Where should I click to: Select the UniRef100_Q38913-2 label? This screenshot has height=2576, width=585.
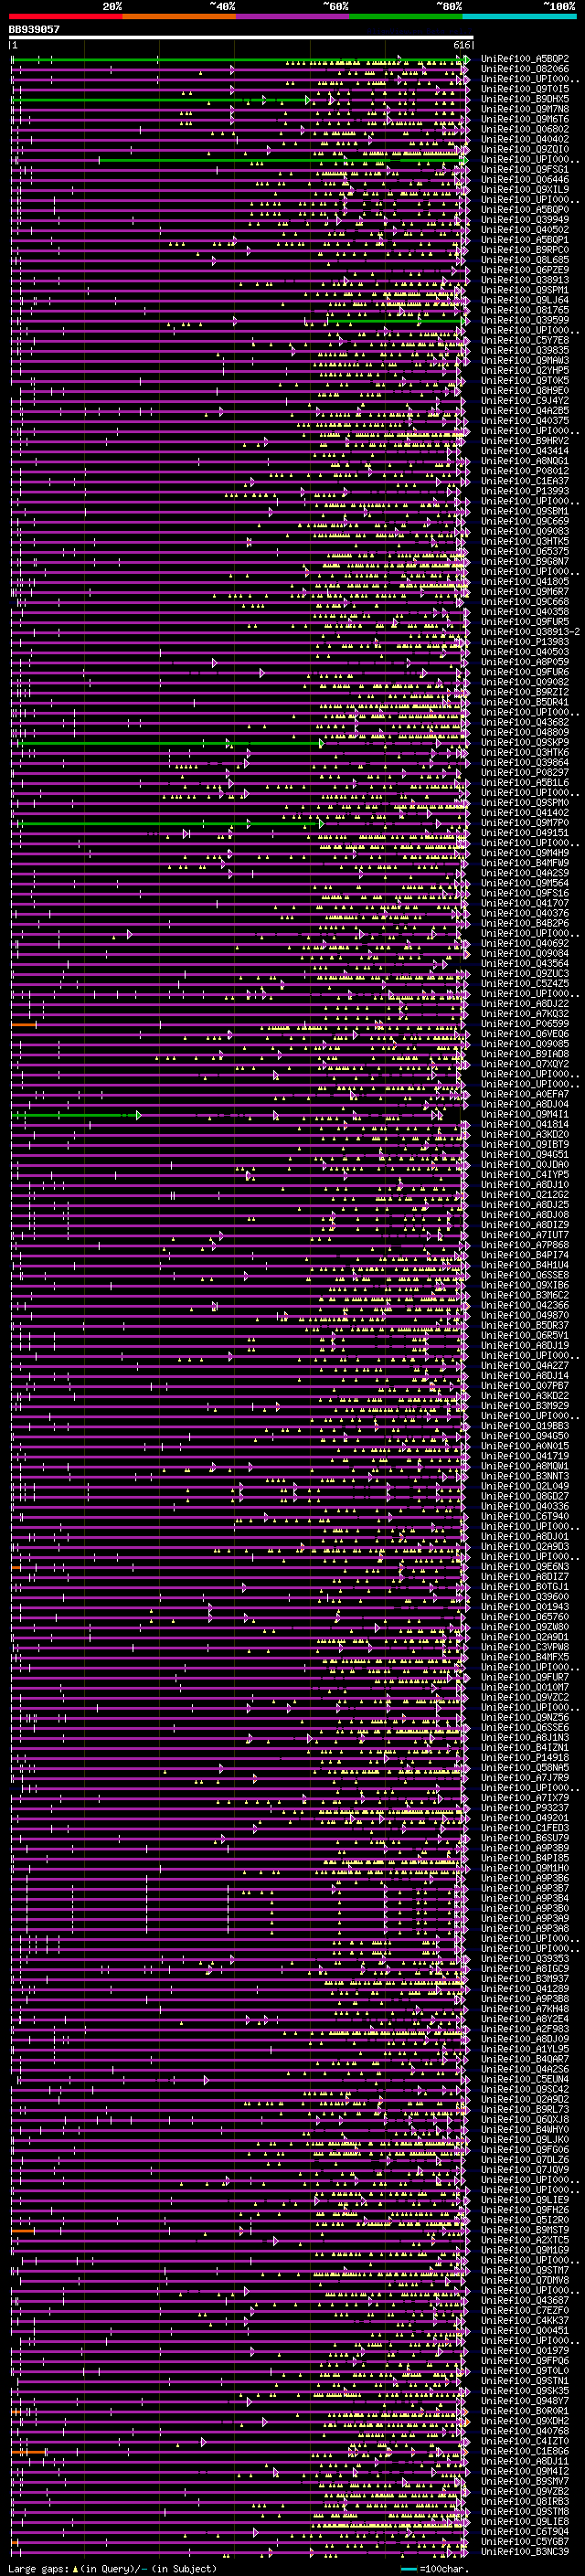coord(530,632)
